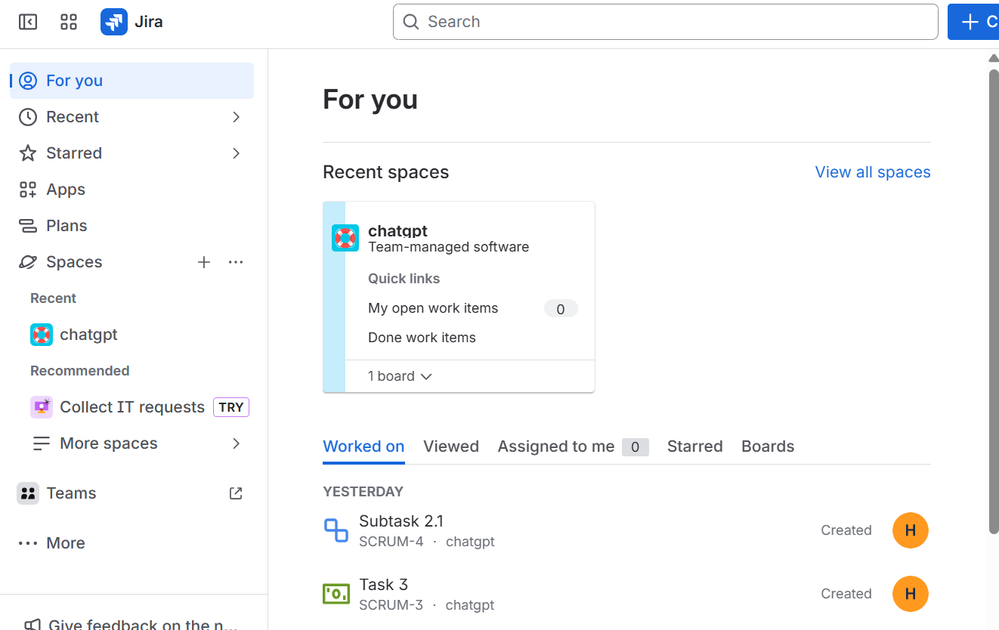Open the chatgpt space icon
The width and height of the screenshot is (999, 630).
click(345, 238)
